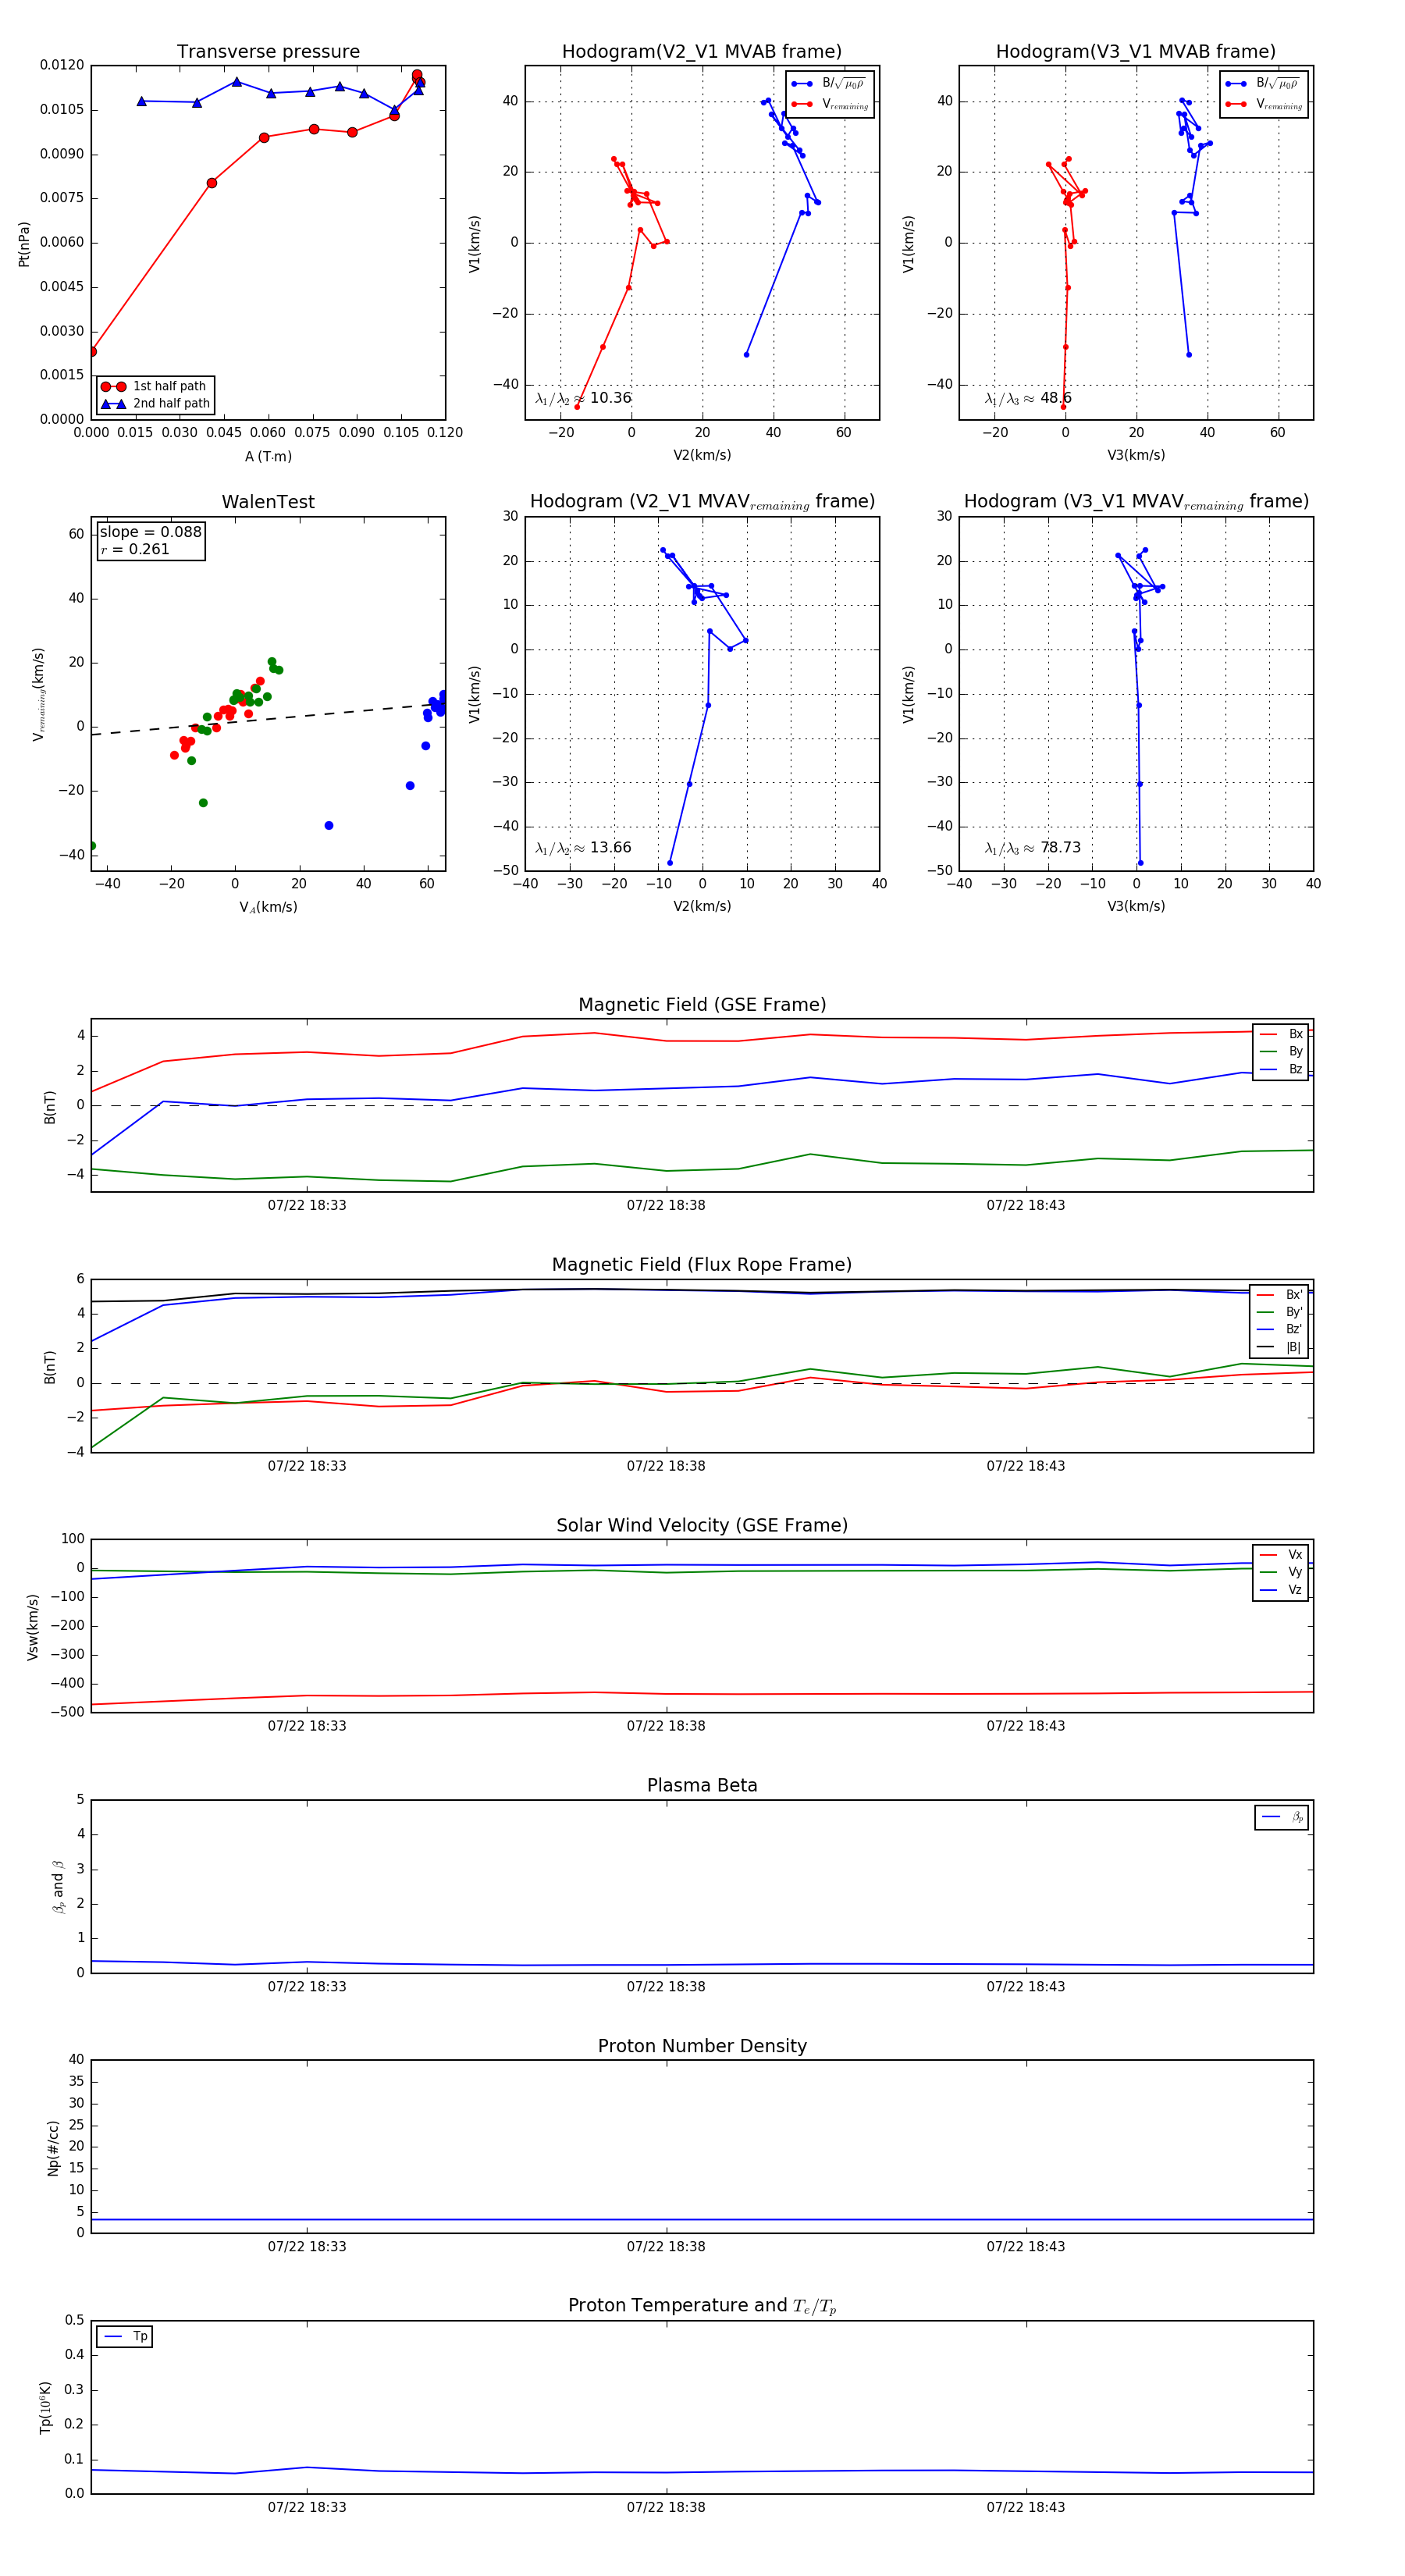The image size is (1405, 2576).
Task: Click the 'WalenTest' plot title
Action: (x=268, y=502)
